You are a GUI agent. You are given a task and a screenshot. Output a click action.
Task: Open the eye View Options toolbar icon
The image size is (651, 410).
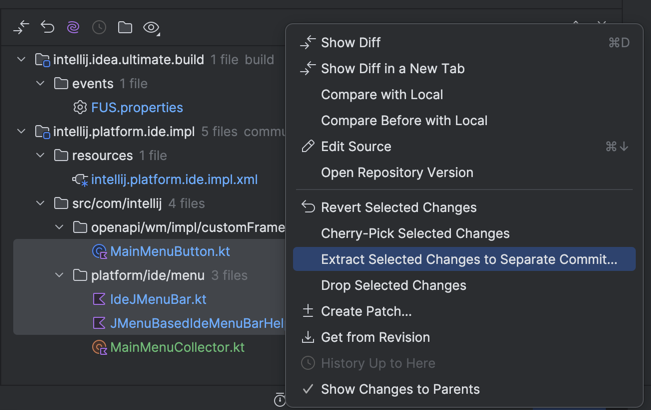(151, 28)
